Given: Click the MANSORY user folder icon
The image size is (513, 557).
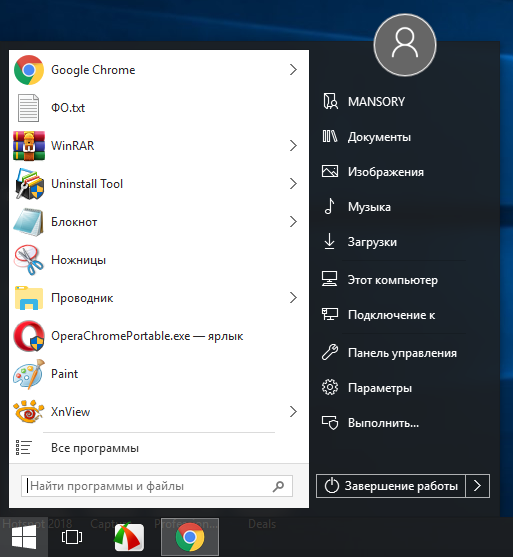Looking at the screenshot, I should click(330, 101).
